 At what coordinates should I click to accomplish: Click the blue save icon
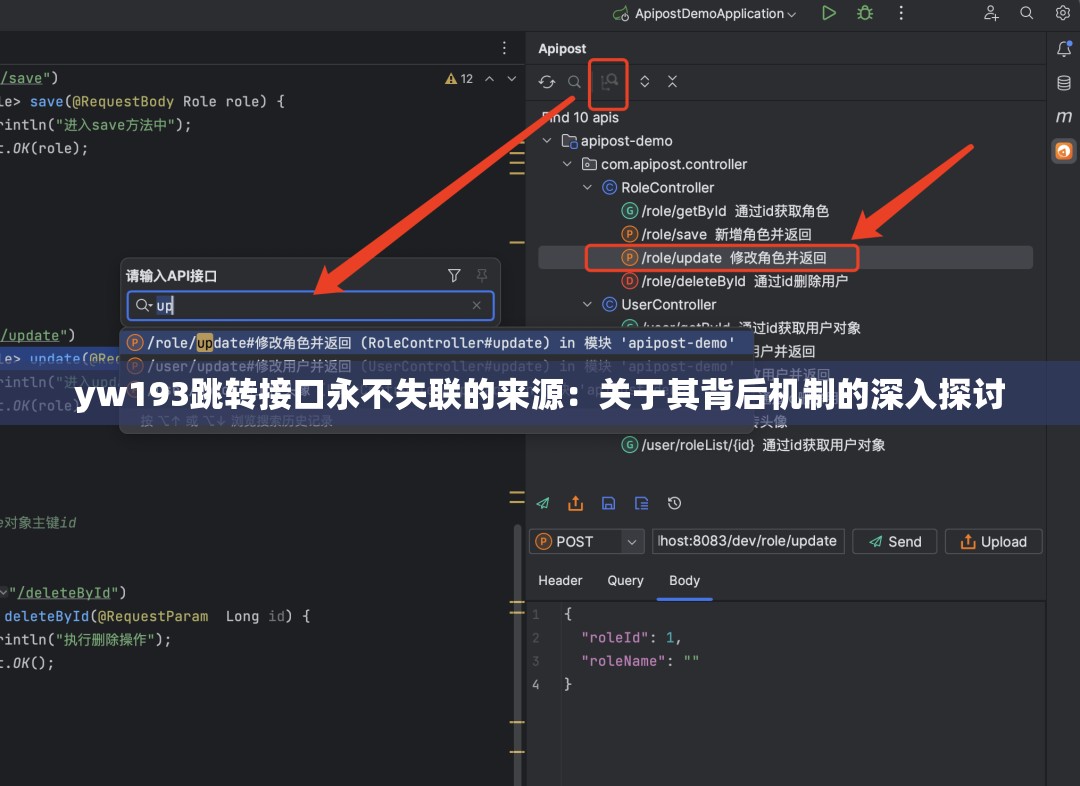tap(608, 503)
